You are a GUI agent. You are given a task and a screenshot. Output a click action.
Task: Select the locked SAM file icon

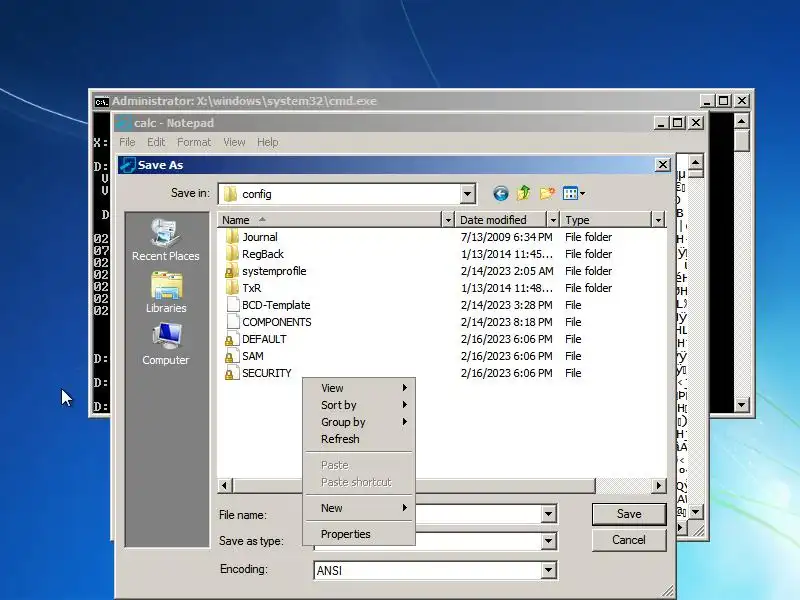(232, 356)
